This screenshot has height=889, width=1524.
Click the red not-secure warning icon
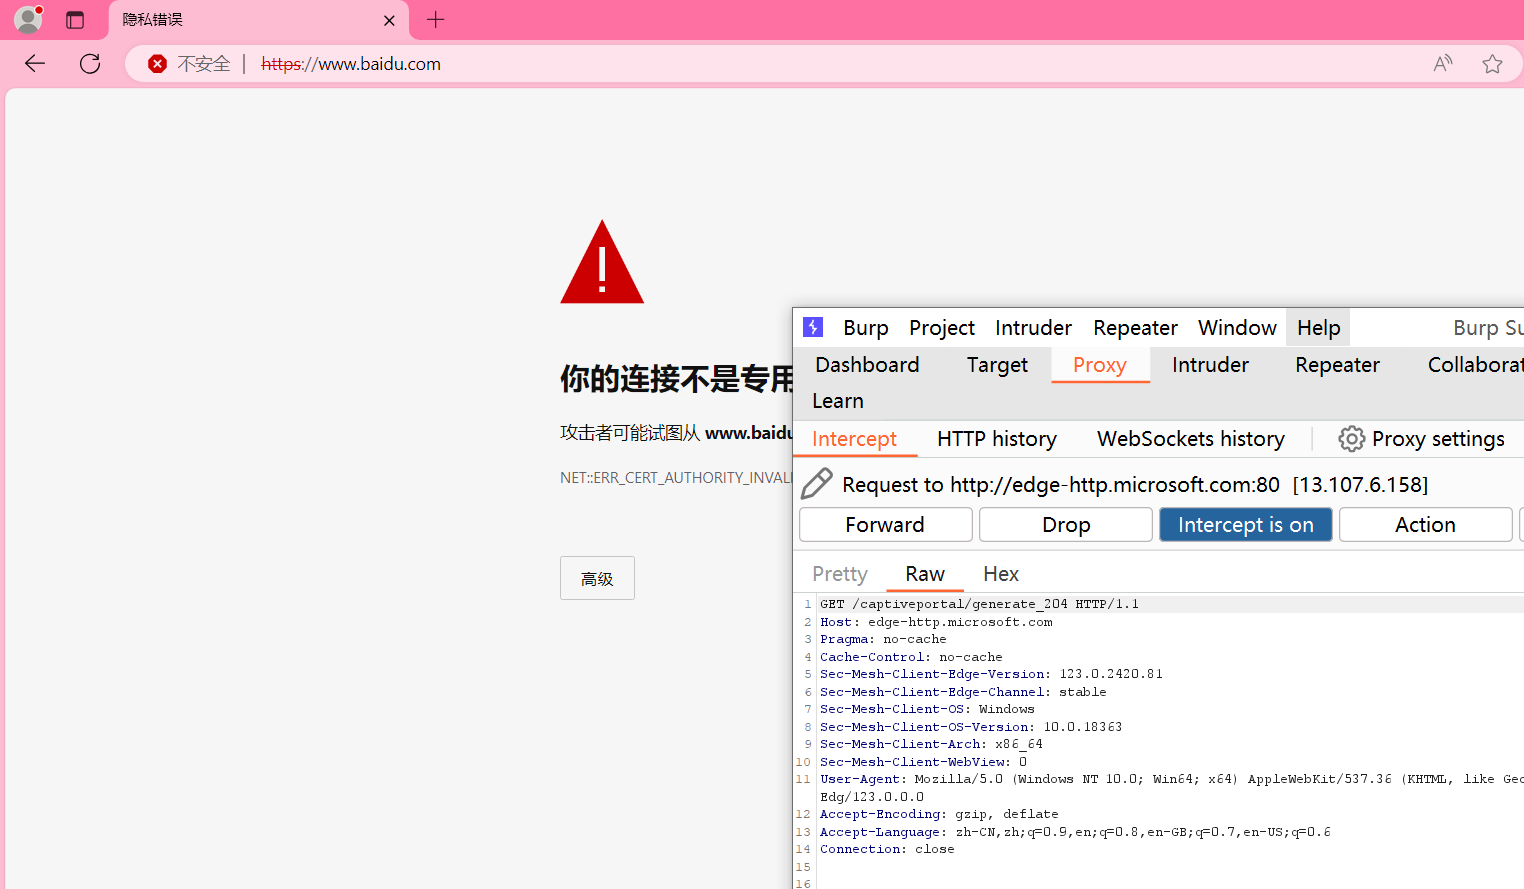(157, 64)
